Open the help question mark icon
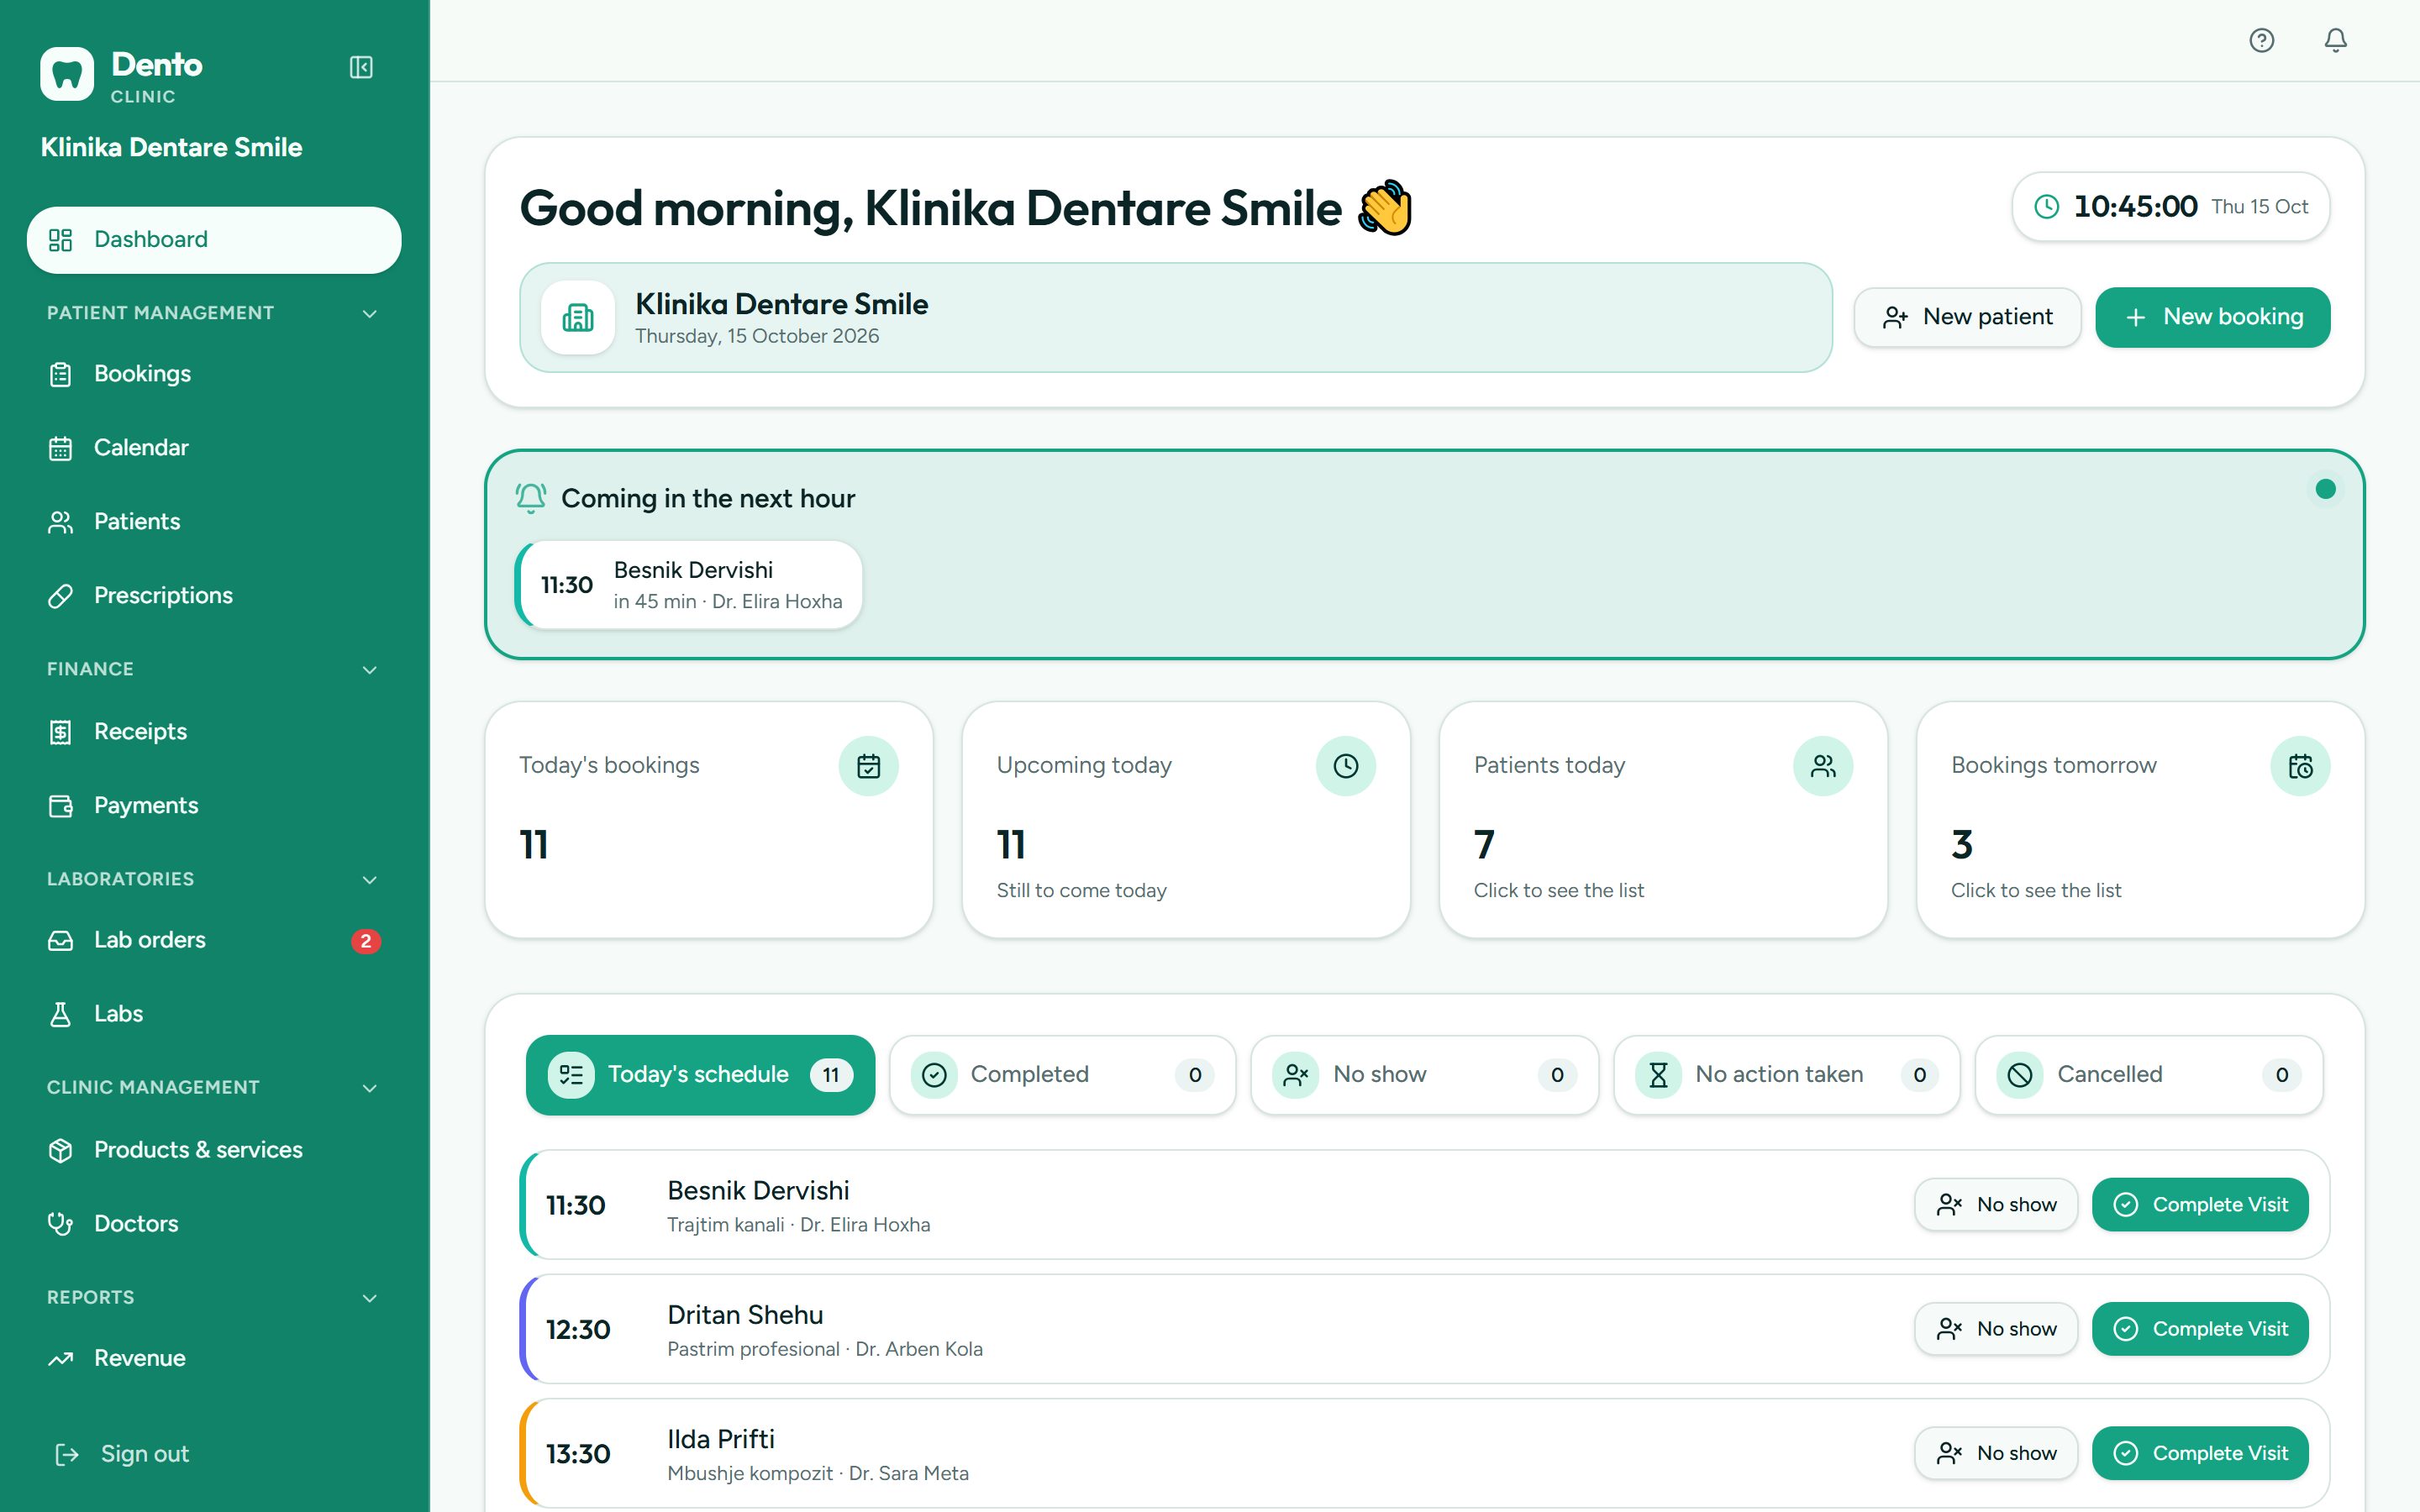The height and width of the screenshot is (1512, 2420). coord(2262,40)
